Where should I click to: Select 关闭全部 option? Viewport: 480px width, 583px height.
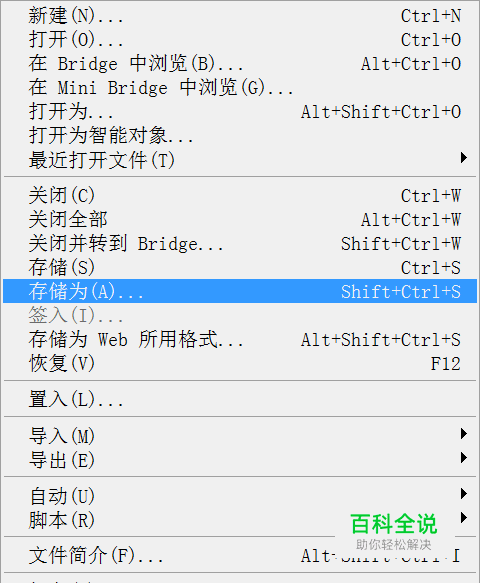tap(240, 220)
